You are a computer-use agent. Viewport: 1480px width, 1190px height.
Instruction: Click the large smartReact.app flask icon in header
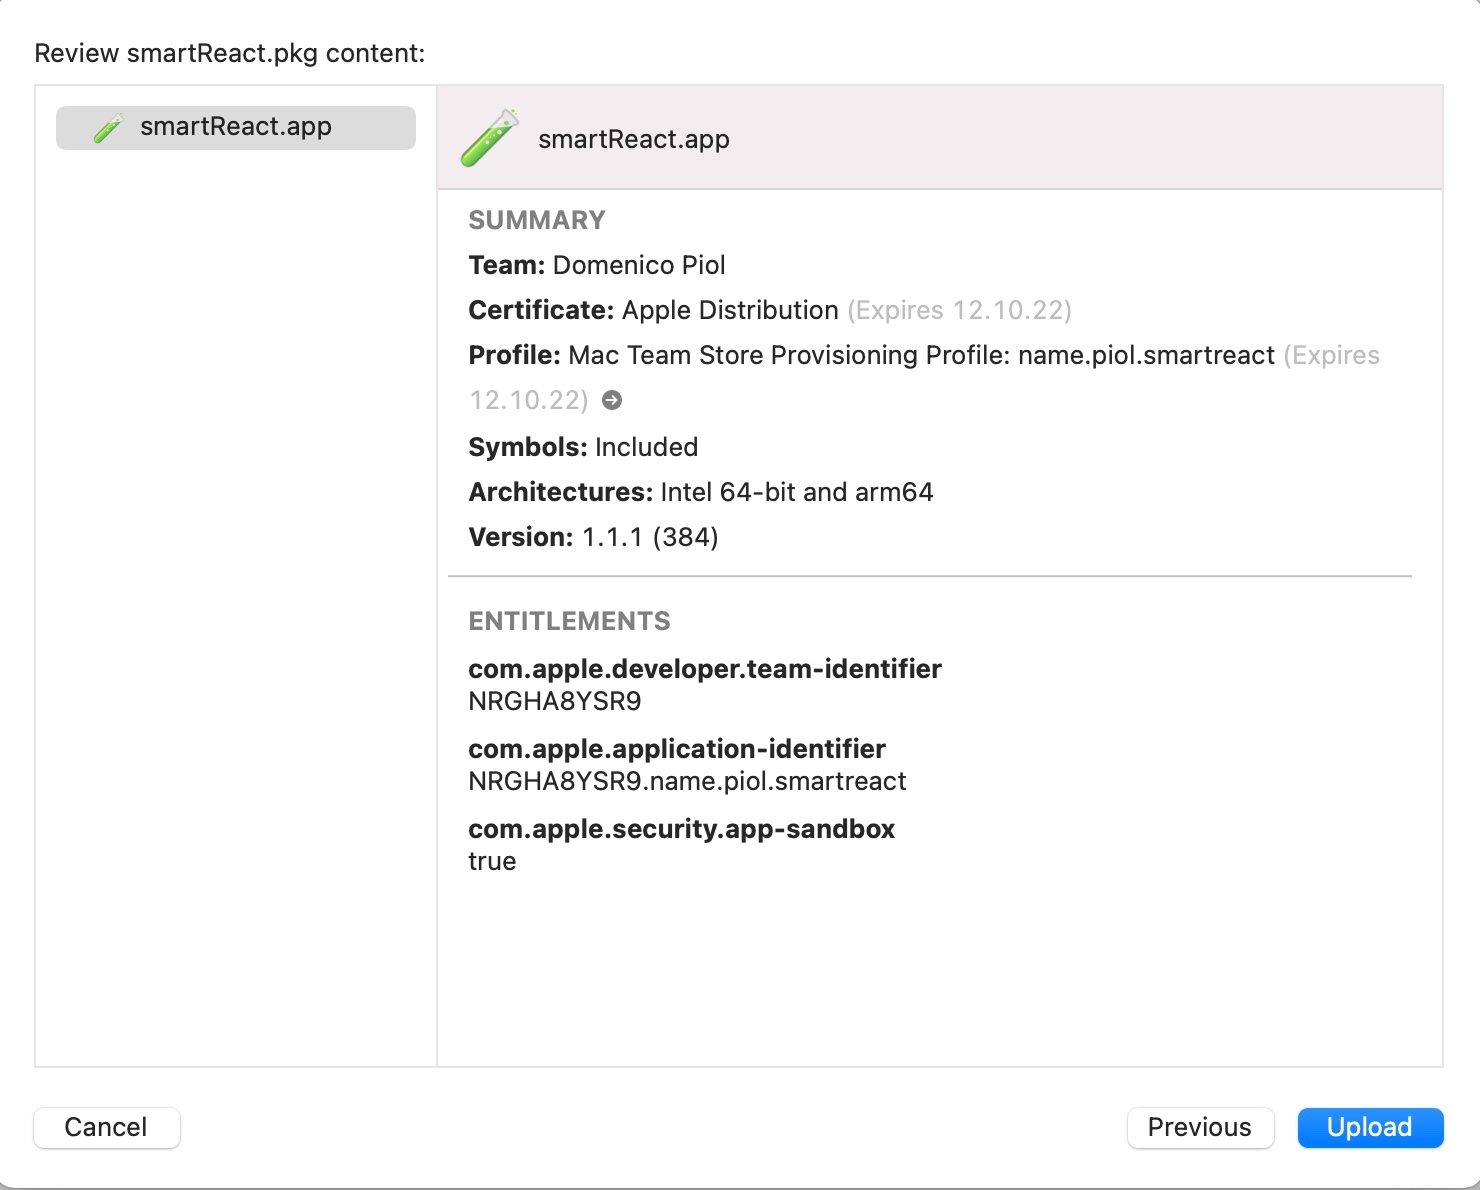[x=489, y=138]
